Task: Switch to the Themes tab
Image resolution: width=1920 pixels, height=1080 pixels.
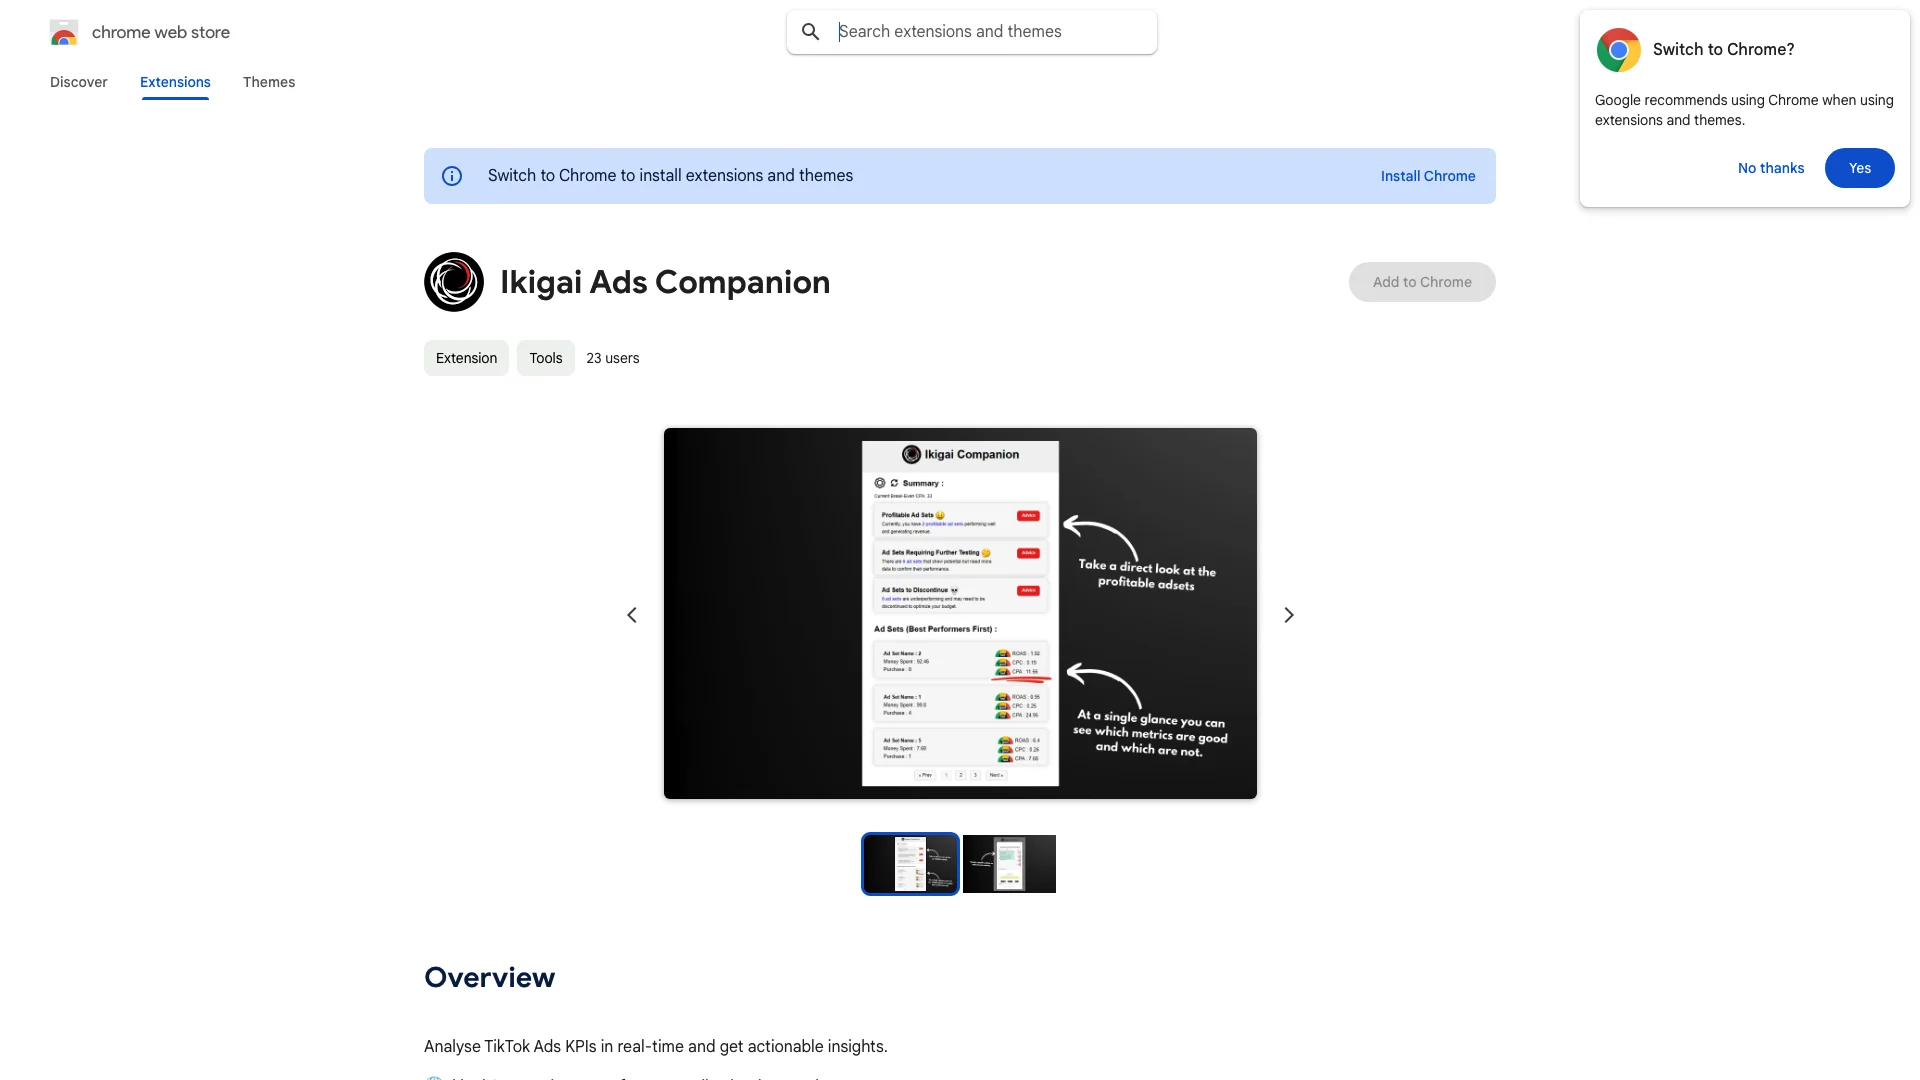Action: [269, 82]
